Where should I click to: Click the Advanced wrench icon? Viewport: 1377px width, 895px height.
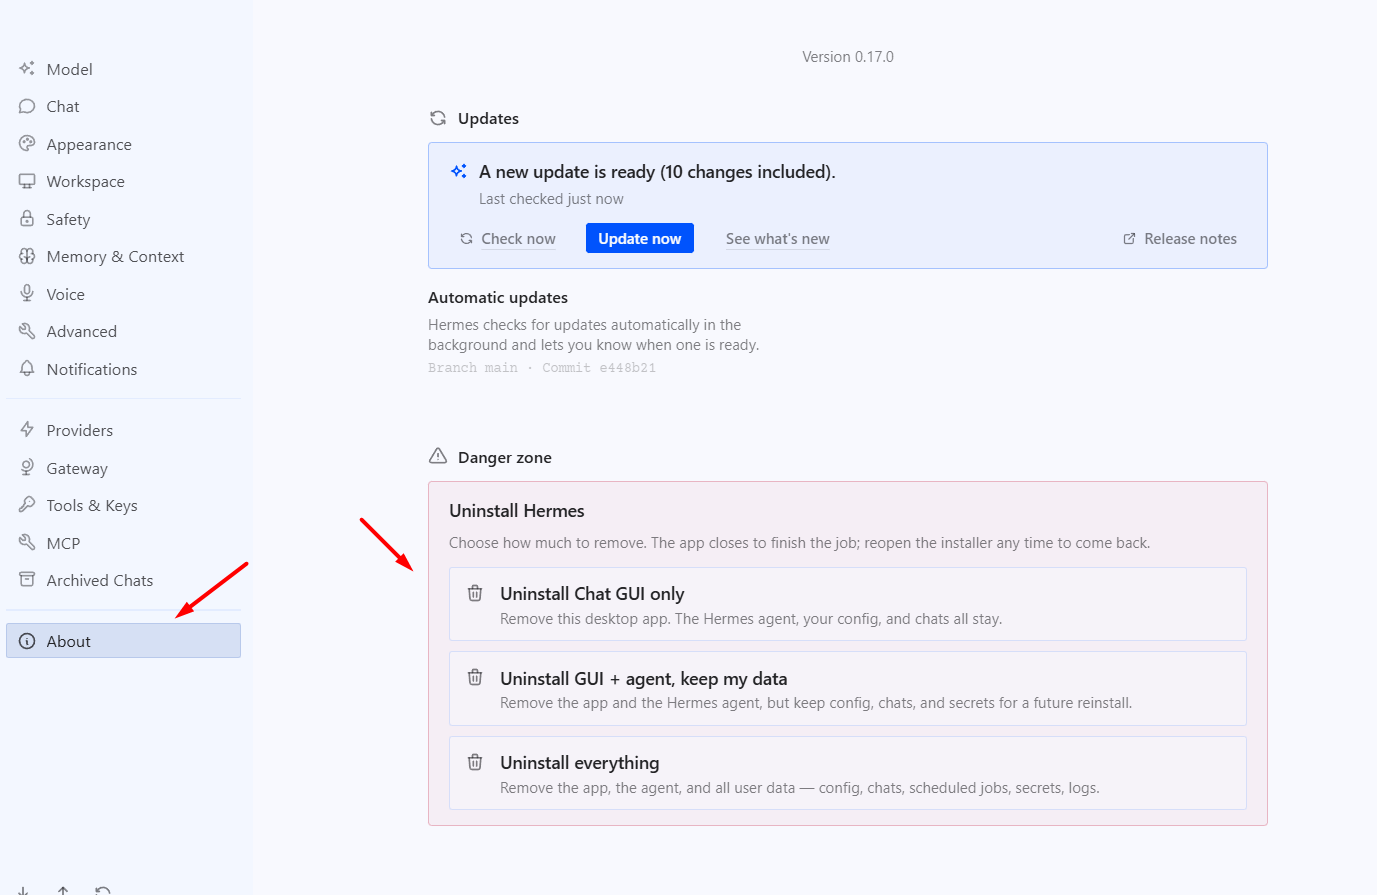(x=27, y=331)
